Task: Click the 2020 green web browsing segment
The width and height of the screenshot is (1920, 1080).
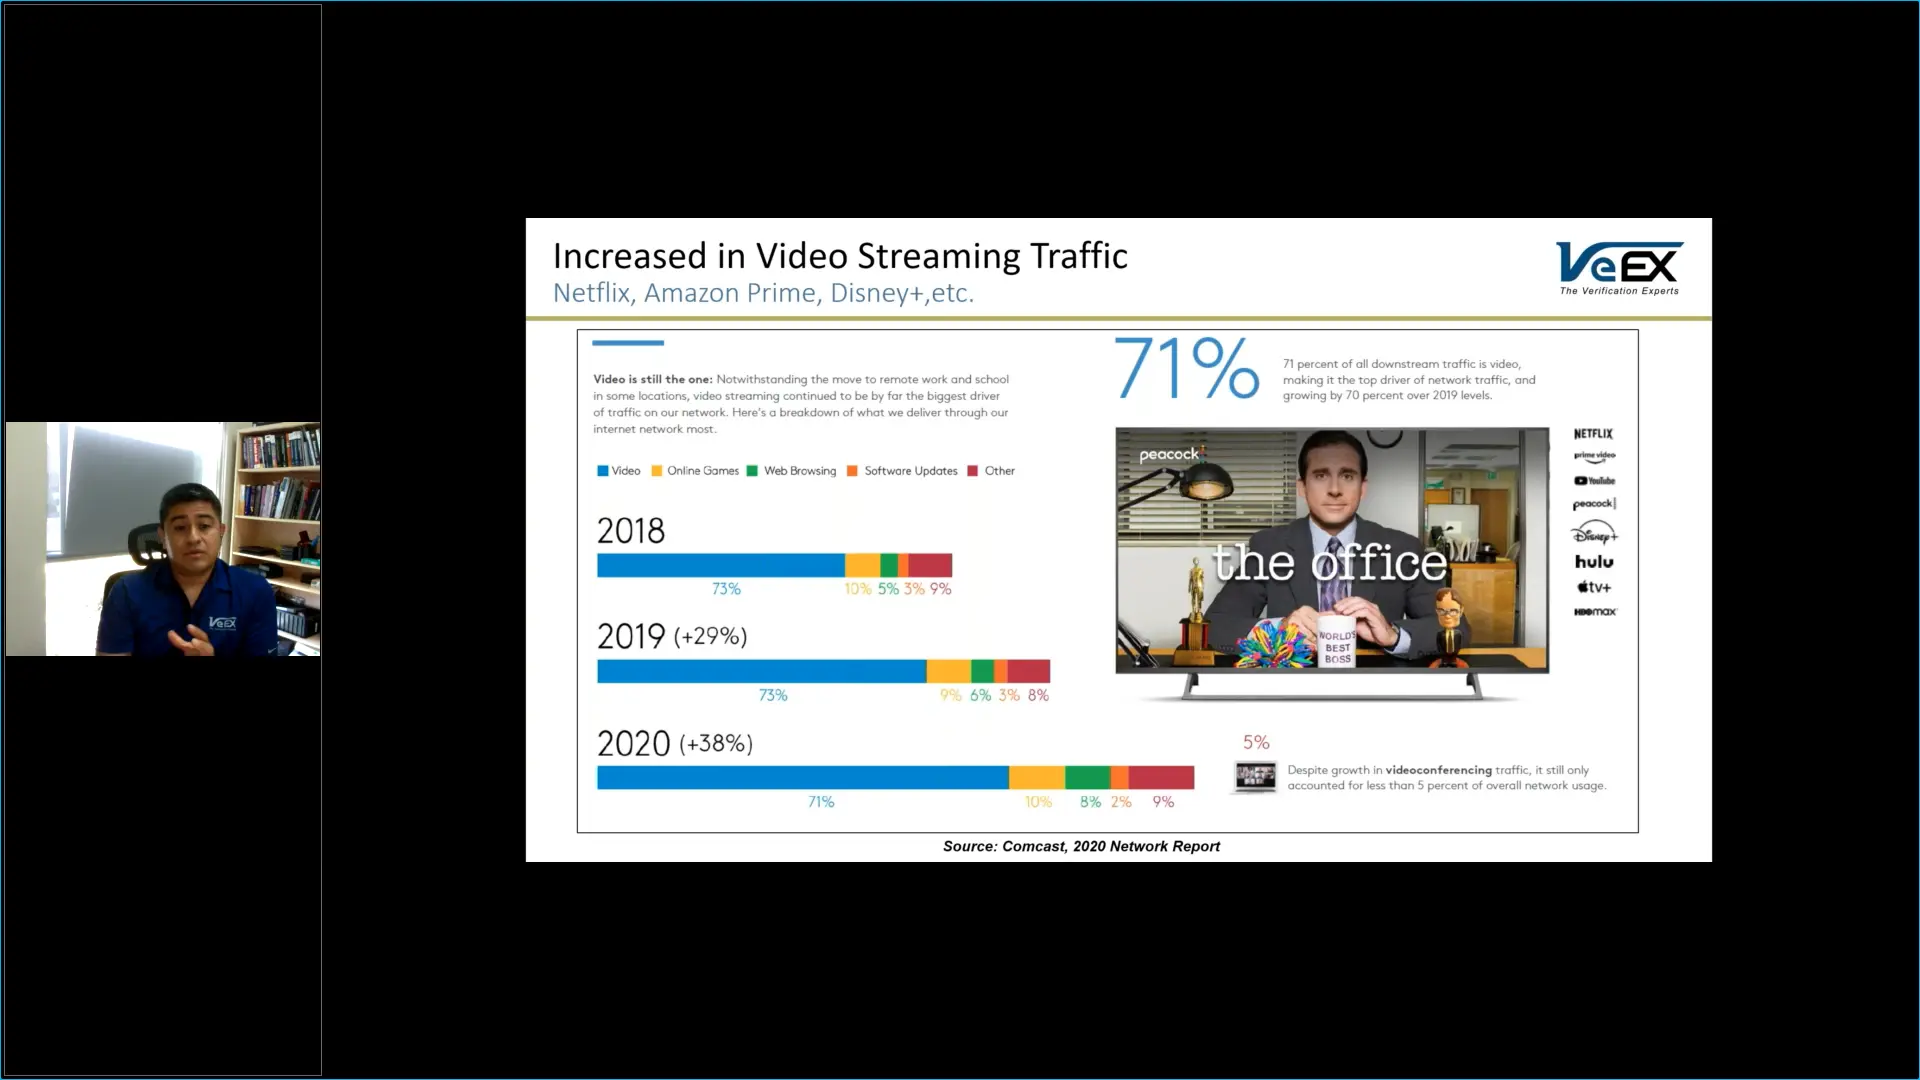Action: (x=1088, y=777)
